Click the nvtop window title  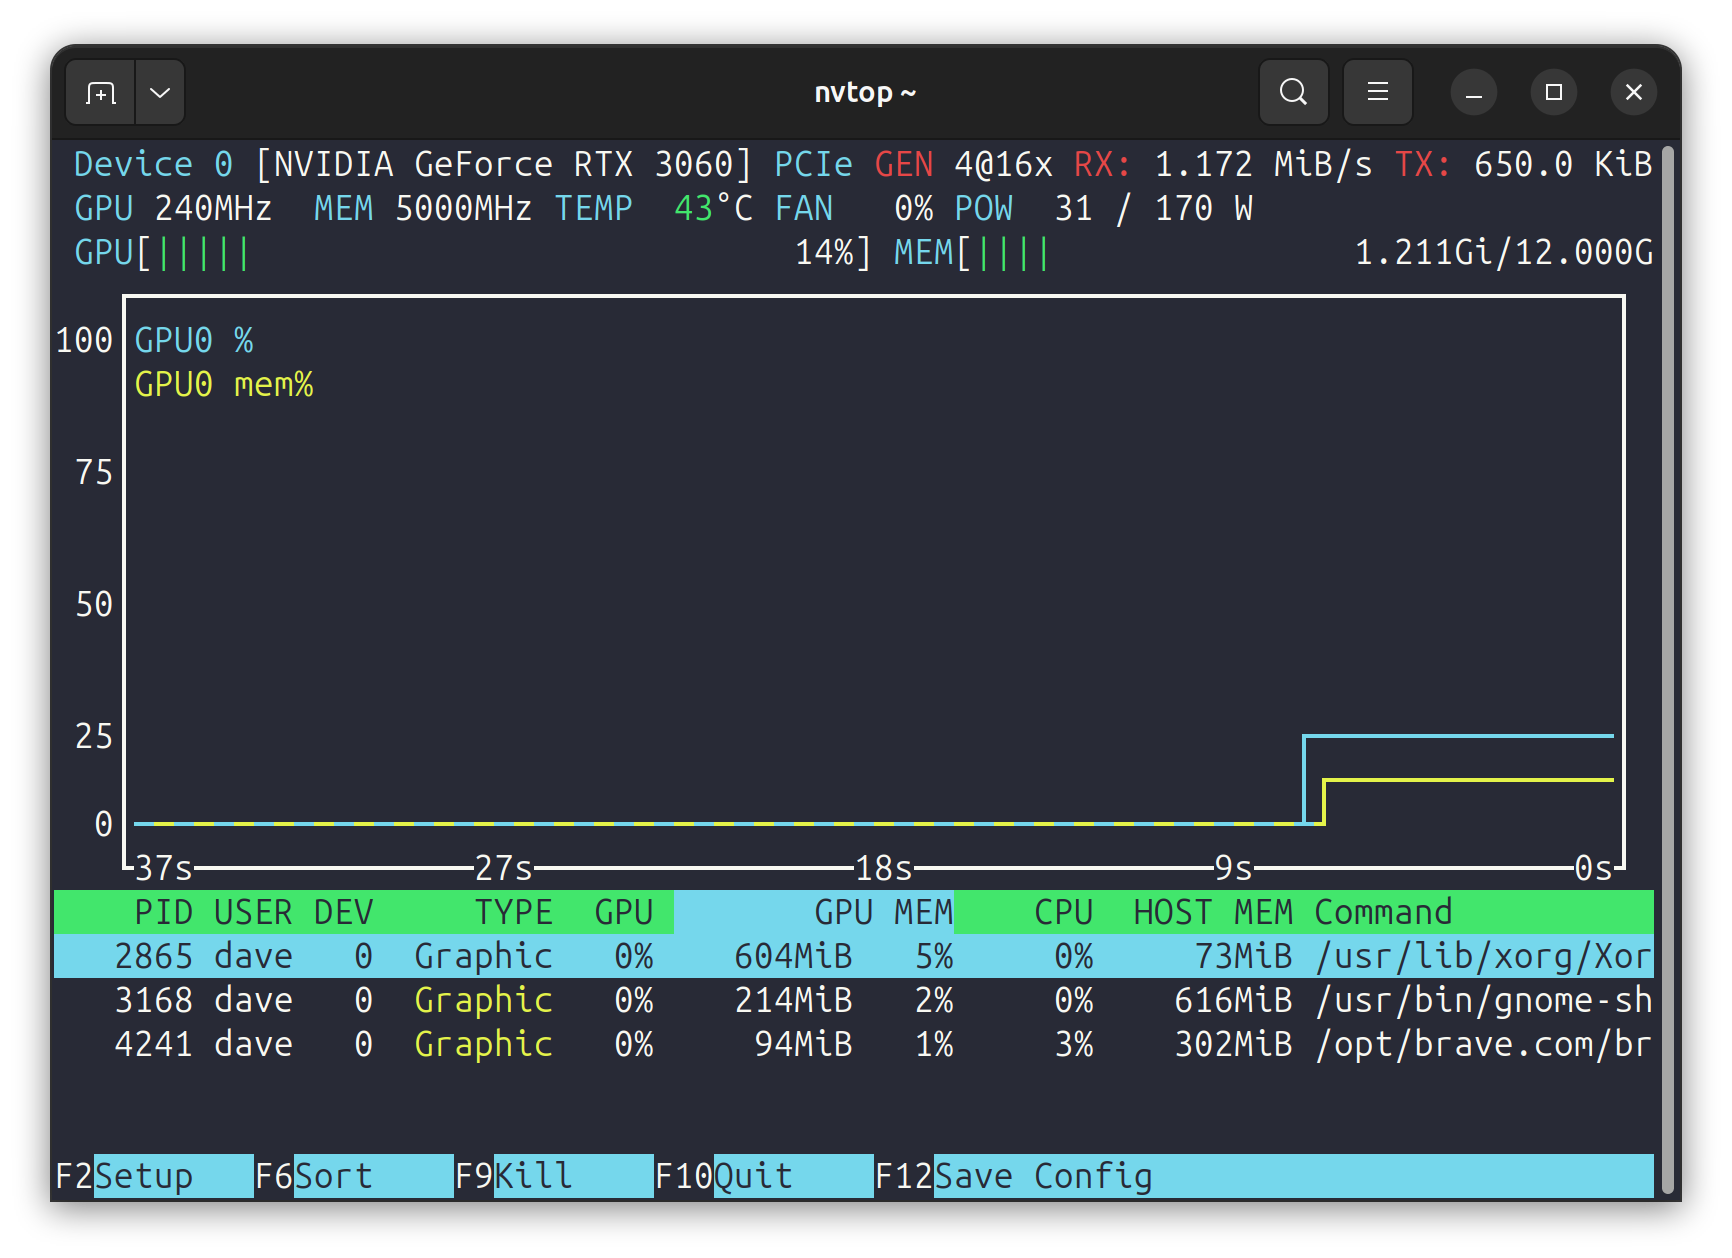point(865,93)
